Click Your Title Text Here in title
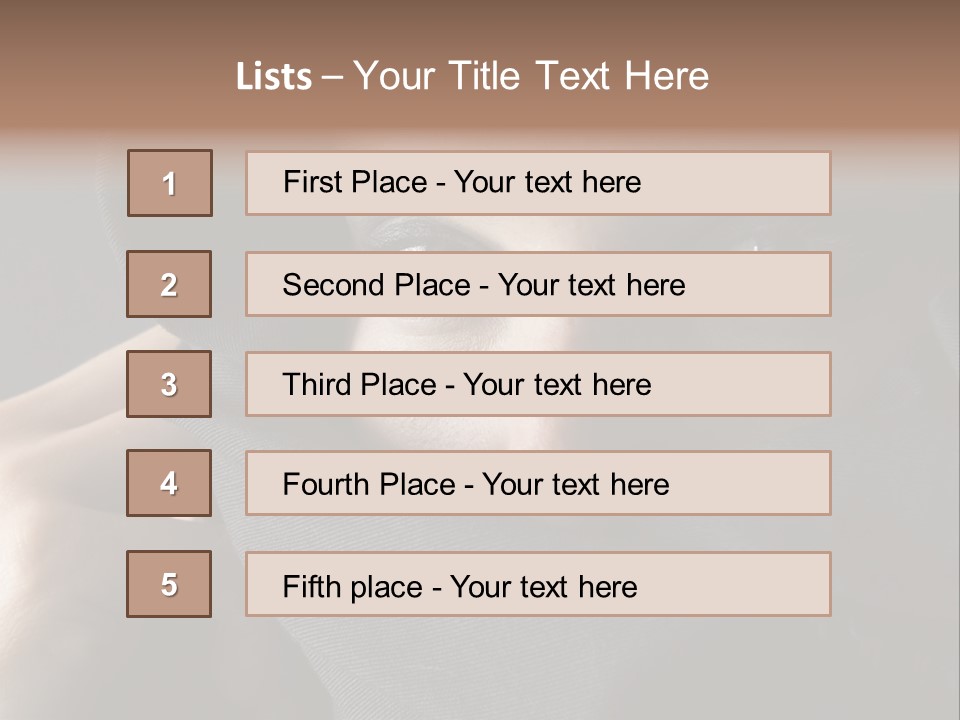The image size is (960, 720). point(531,76)
